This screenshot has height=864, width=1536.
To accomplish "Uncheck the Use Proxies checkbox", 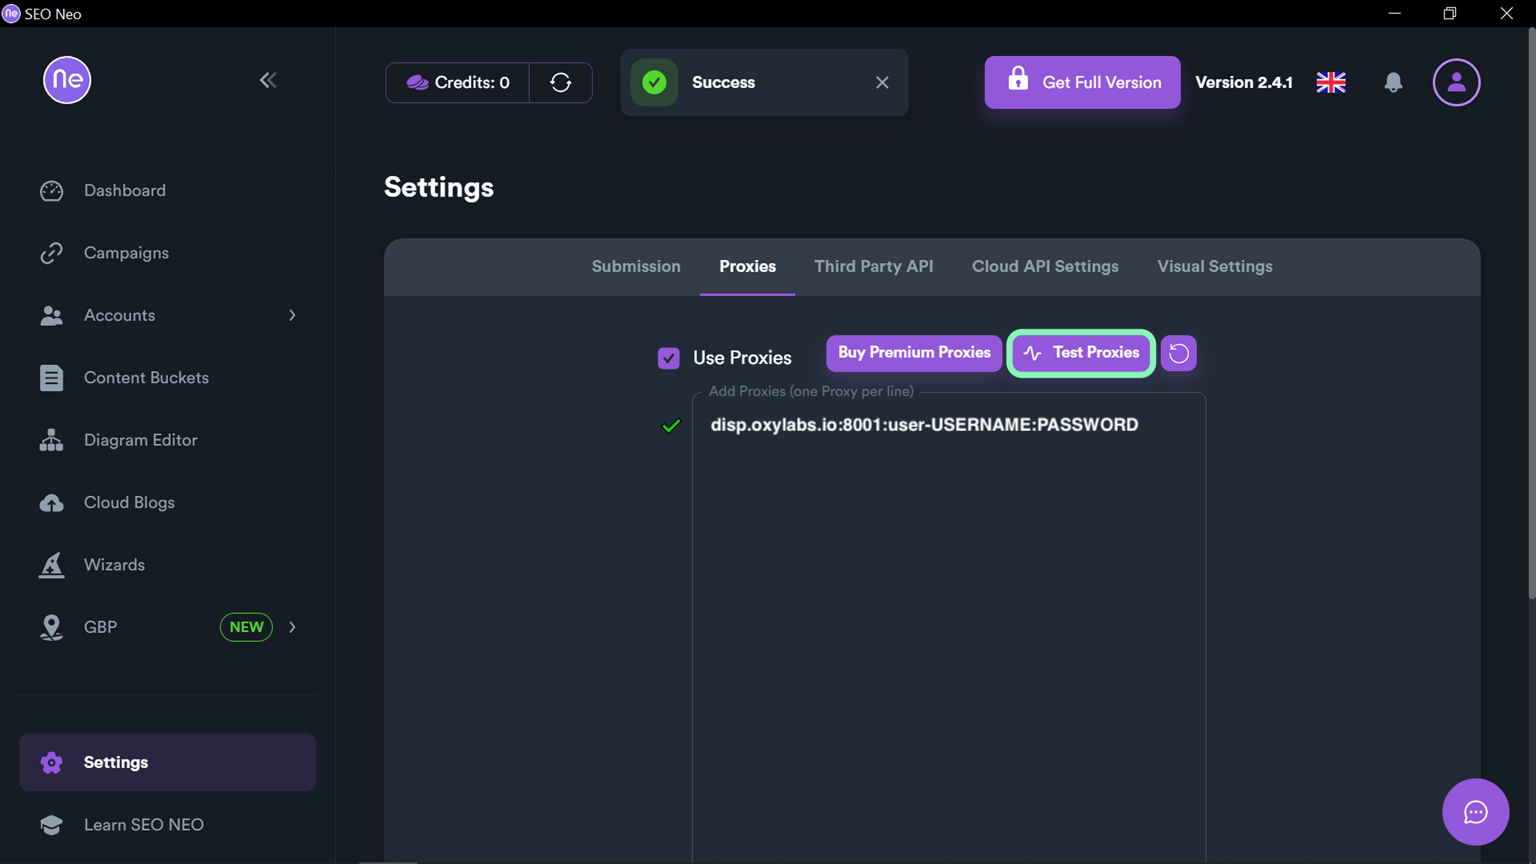I will pyautogui.click(x=669, y=358).
